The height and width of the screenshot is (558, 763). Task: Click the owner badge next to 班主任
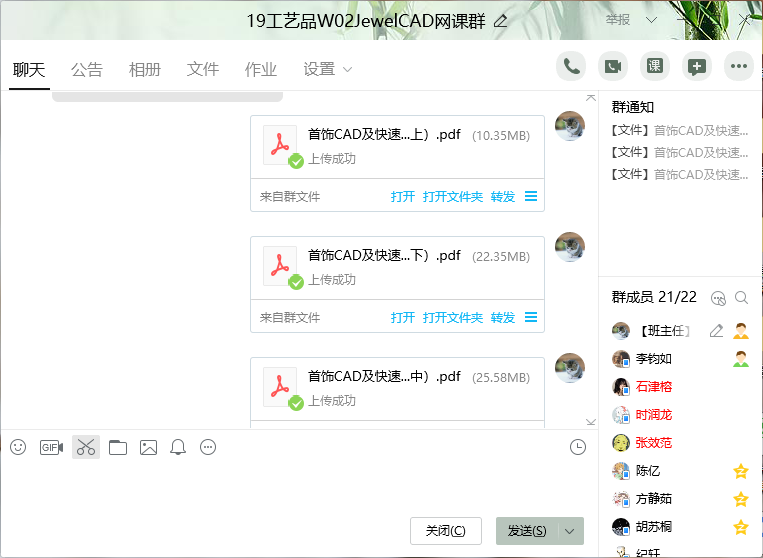tap(741, 331)
